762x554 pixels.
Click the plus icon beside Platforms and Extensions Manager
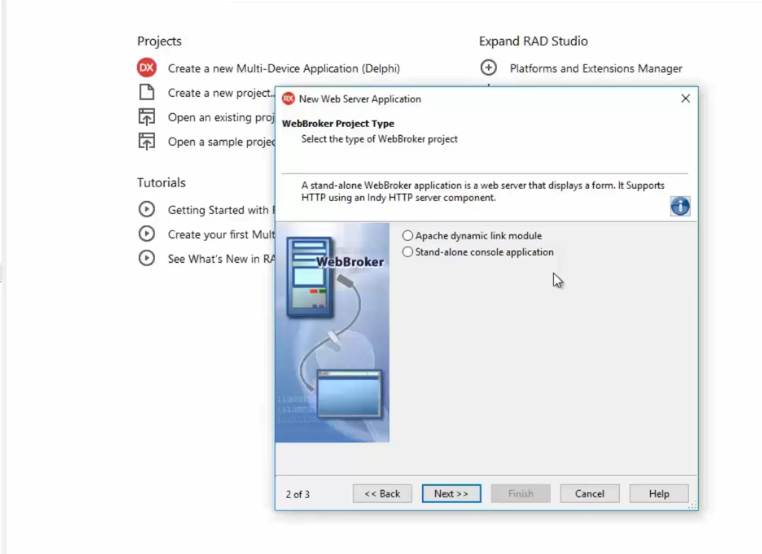click(x=488, y=68)
